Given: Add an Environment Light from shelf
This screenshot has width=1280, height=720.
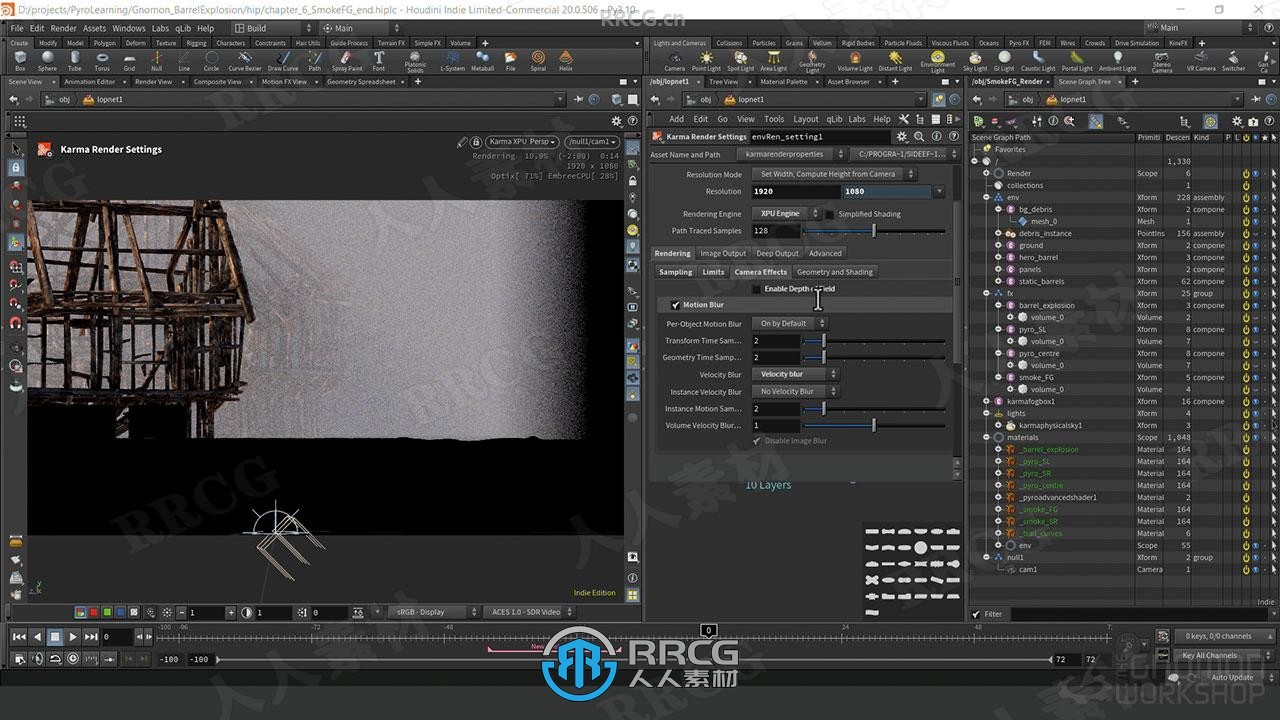Looking at the screenshot, I should [x=937, y=61].
